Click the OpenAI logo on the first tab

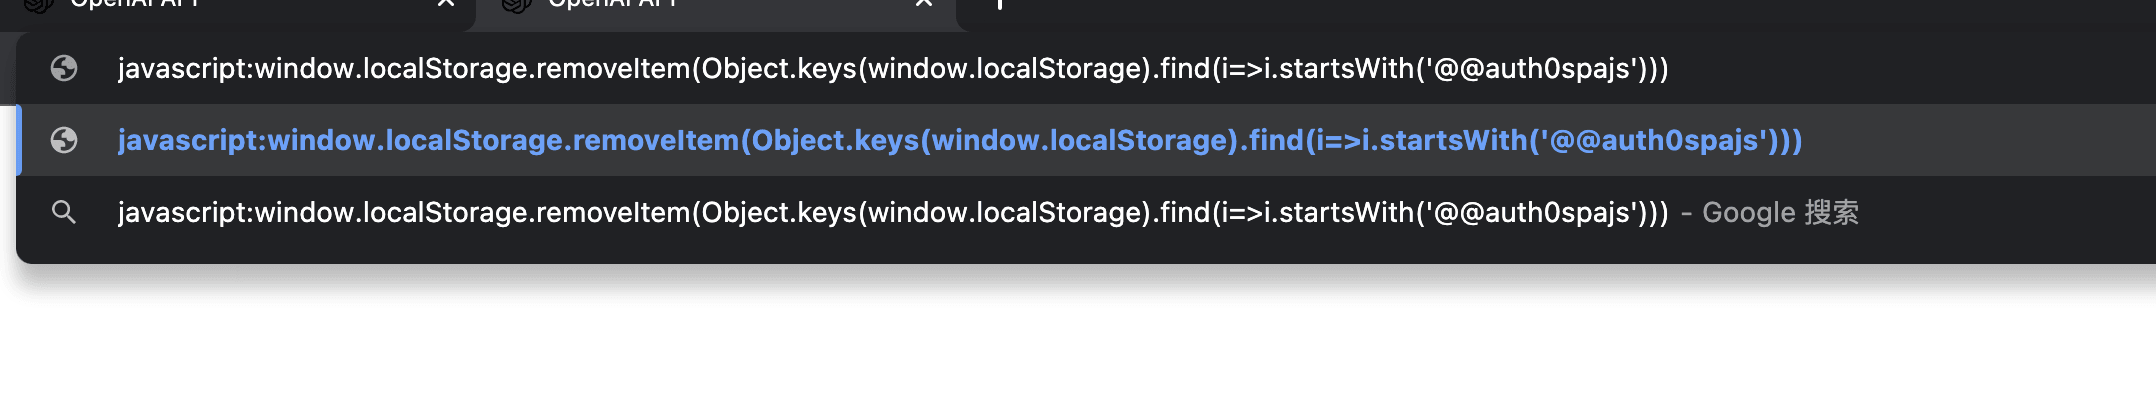tap(38, 5)
